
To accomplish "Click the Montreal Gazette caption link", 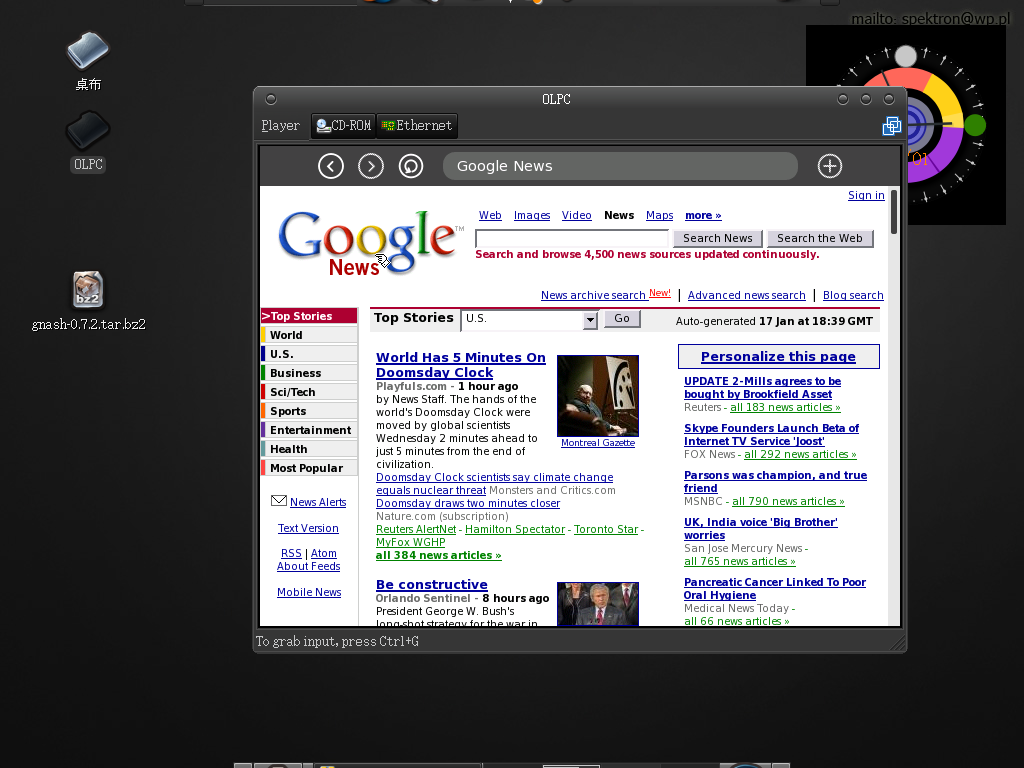I will [598, 443].
